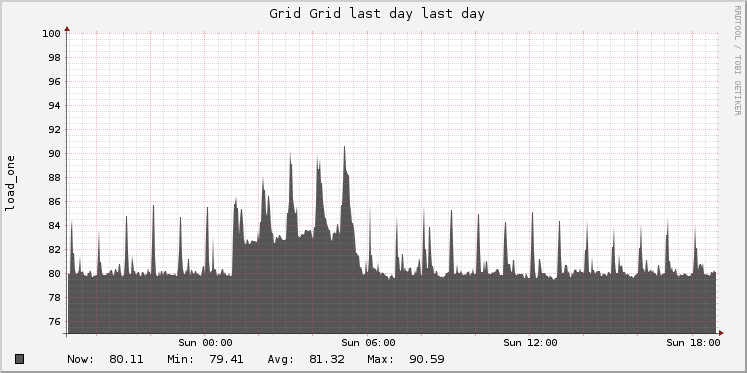Click the dark gray legend color swatch
Image resolution: width=747 pixels, height=373 pixels.
pos(20,359)
